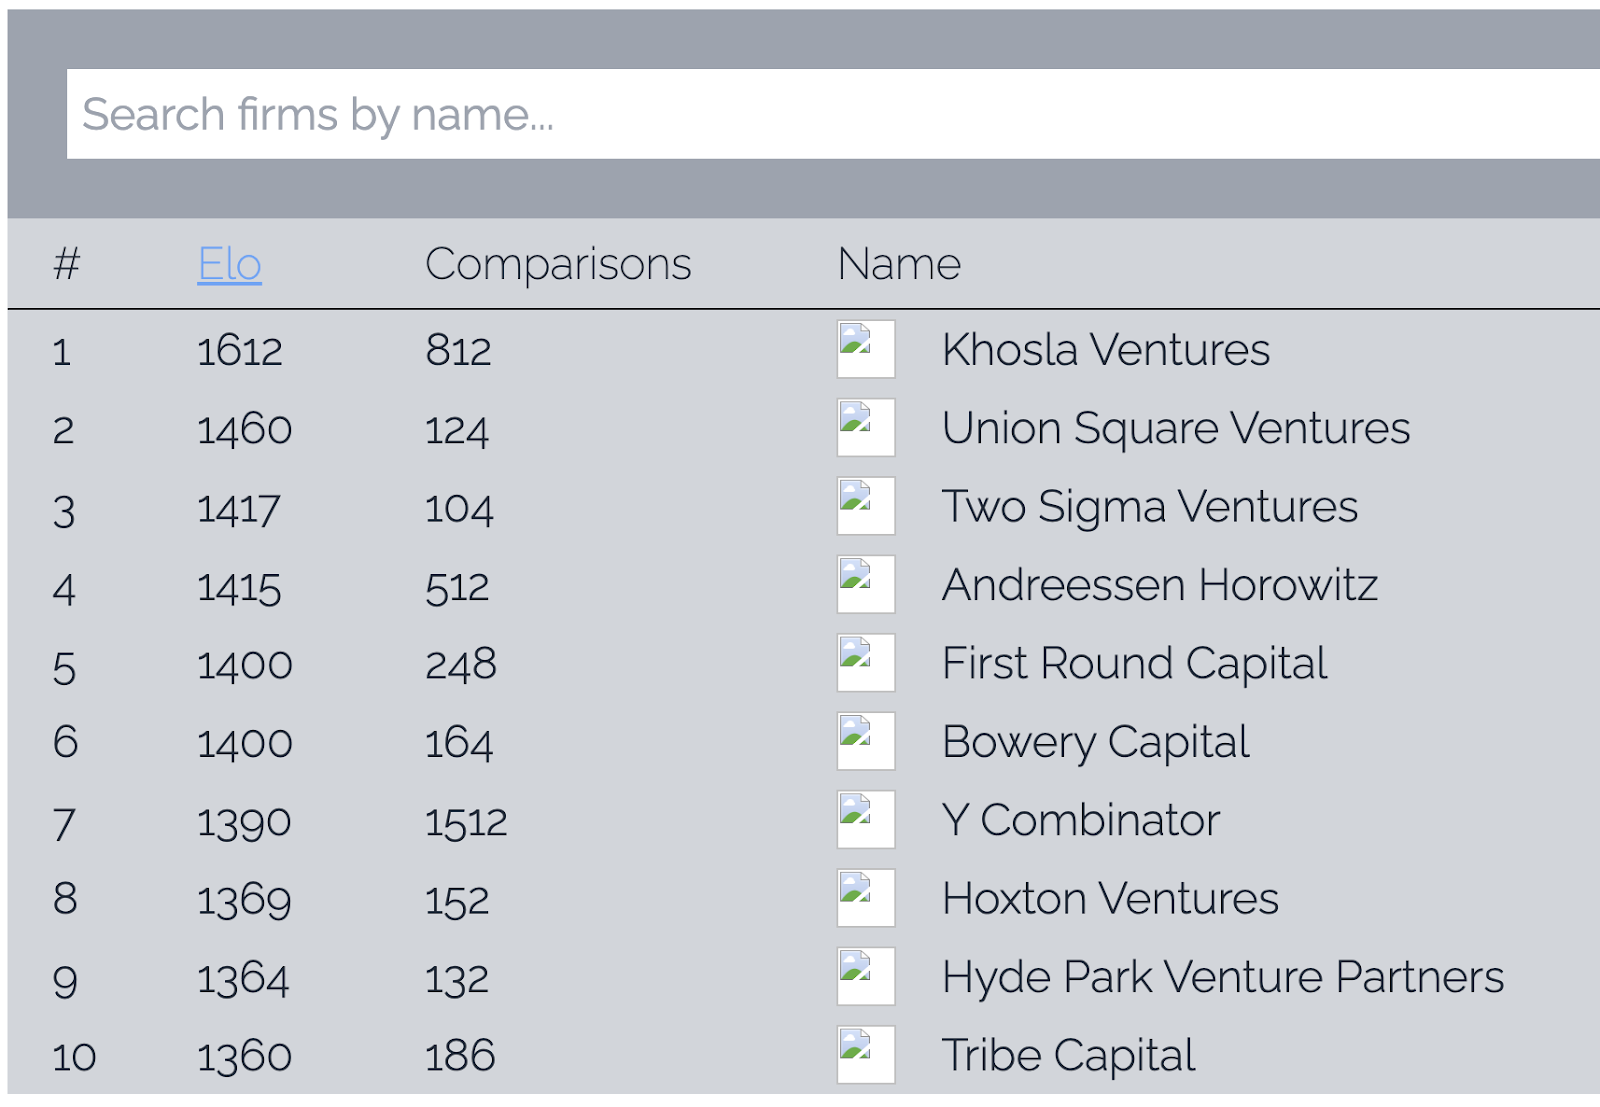Click the Tribe Capital logo icon

point(866,1055)
